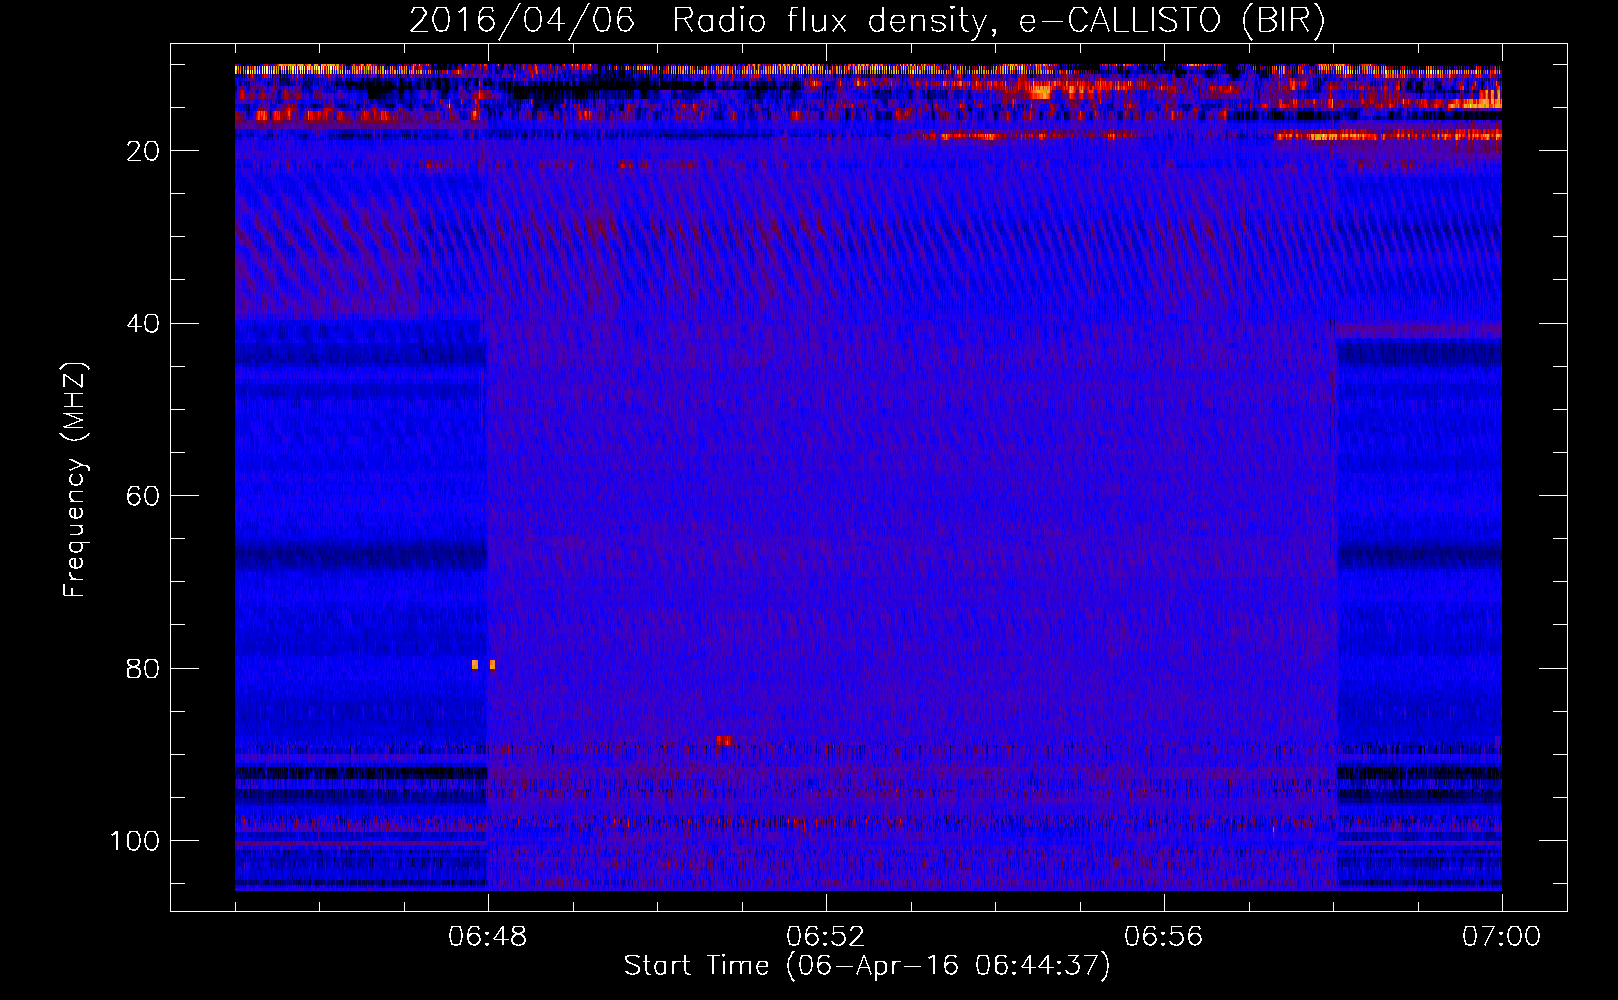Select the 06:52 time tick label
This screenshot has width=1618, height=1000.
pos(825,937)
